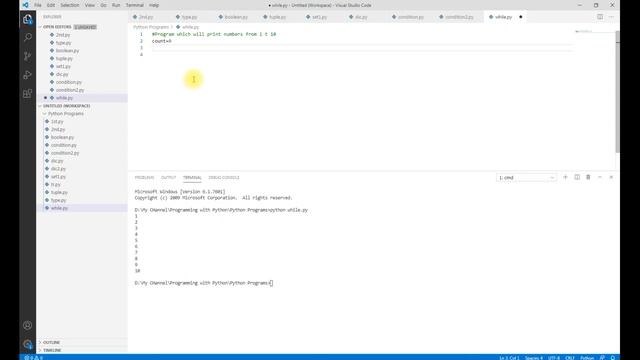The image size is (640, 360).
Task: Switch to the condition2.py editor tab
Action: pos(456,17)
